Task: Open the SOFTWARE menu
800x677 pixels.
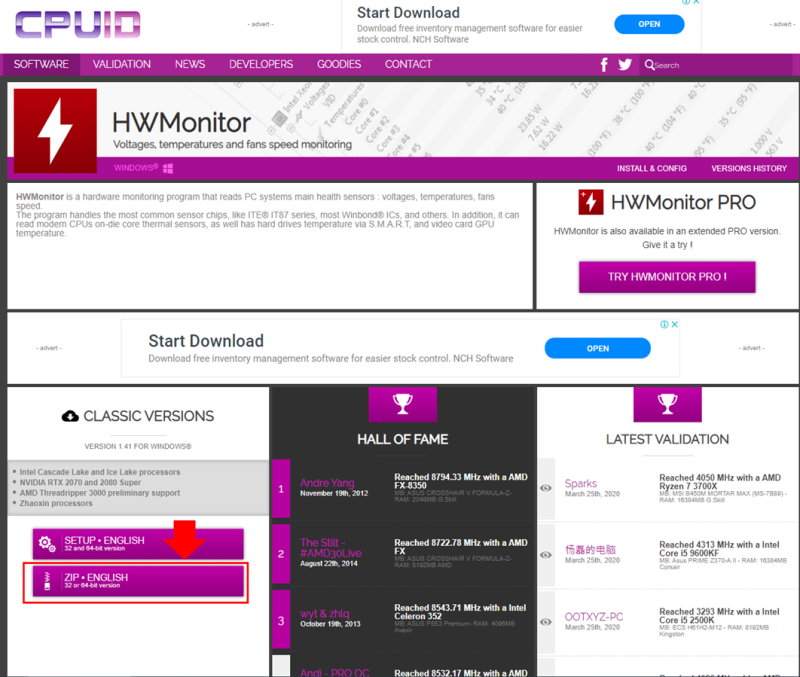Action: pyautogui.click(x=41, y=64)
